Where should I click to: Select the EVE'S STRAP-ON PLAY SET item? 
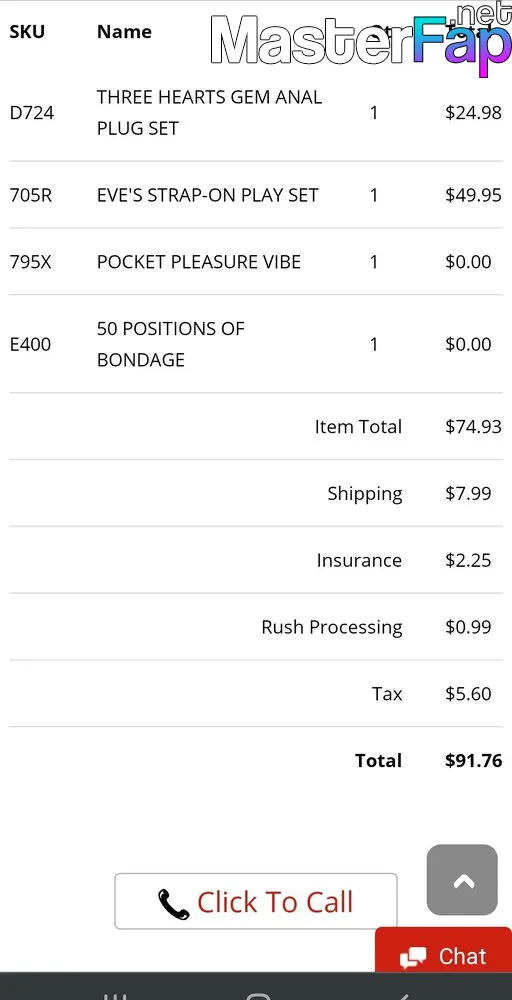pos(207,195)
